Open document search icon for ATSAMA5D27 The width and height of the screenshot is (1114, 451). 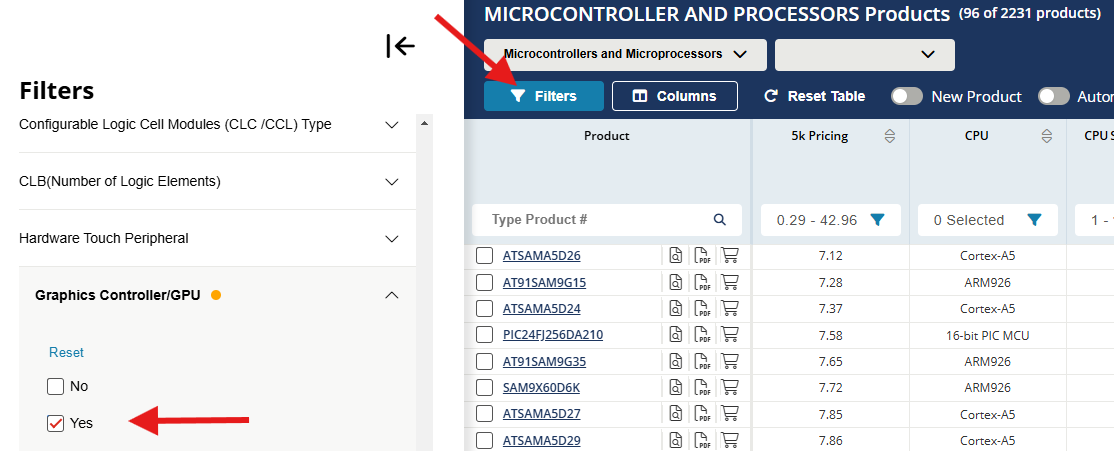(676, 415)
